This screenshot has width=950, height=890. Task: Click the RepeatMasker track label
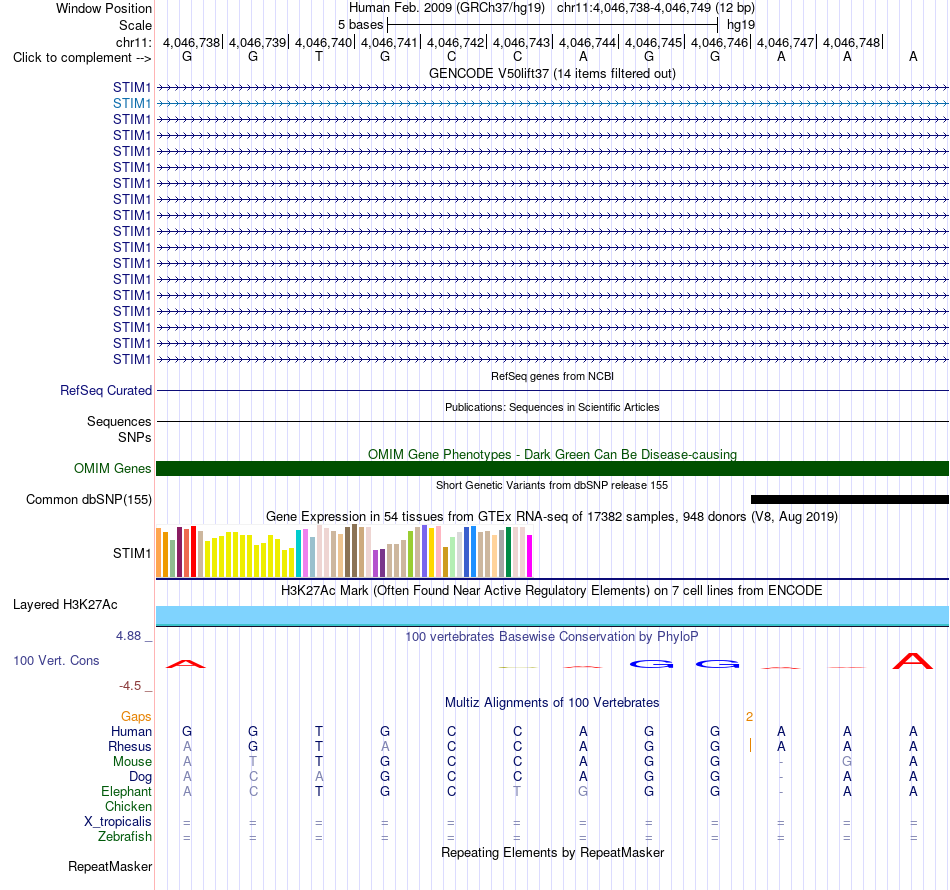[x=110, y=867]
